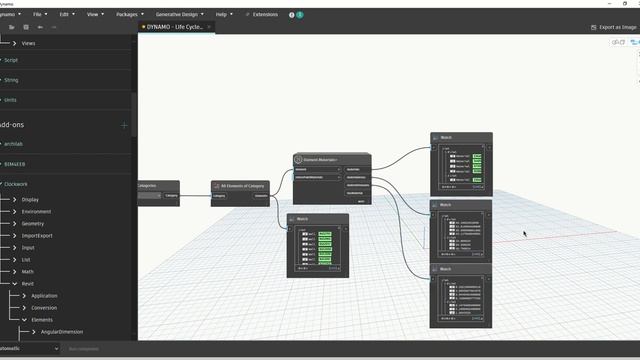Click the bottom-right Watch node icon

[x=435, y=269]
